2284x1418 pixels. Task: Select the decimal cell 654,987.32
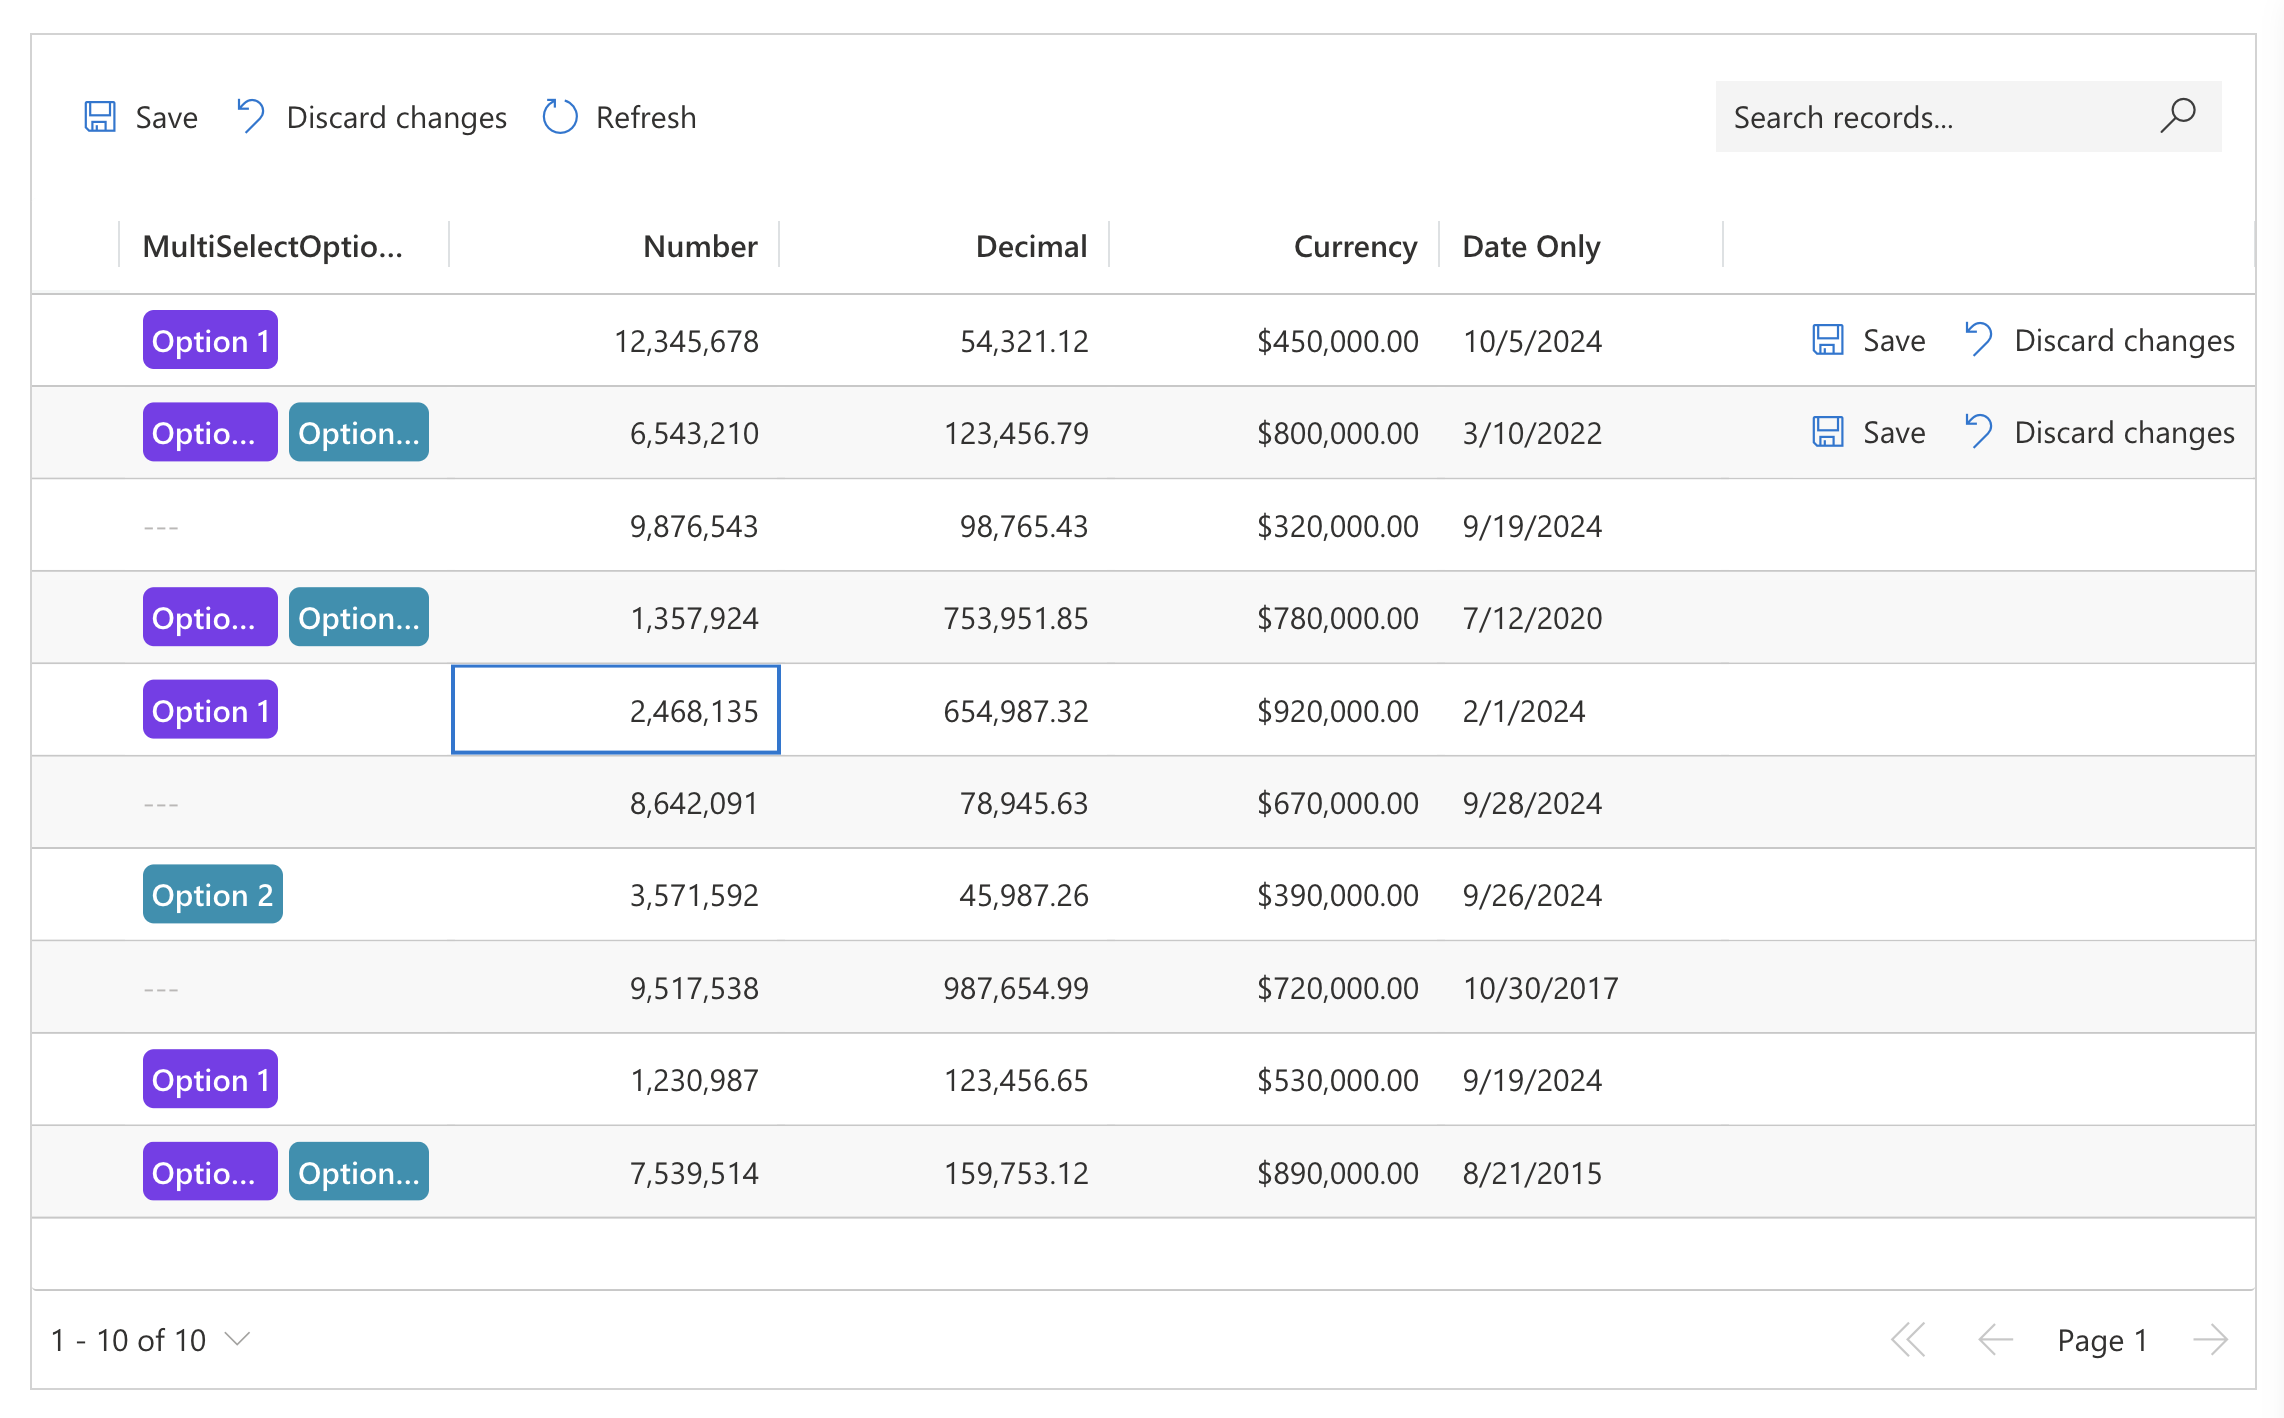[1015, 711]
